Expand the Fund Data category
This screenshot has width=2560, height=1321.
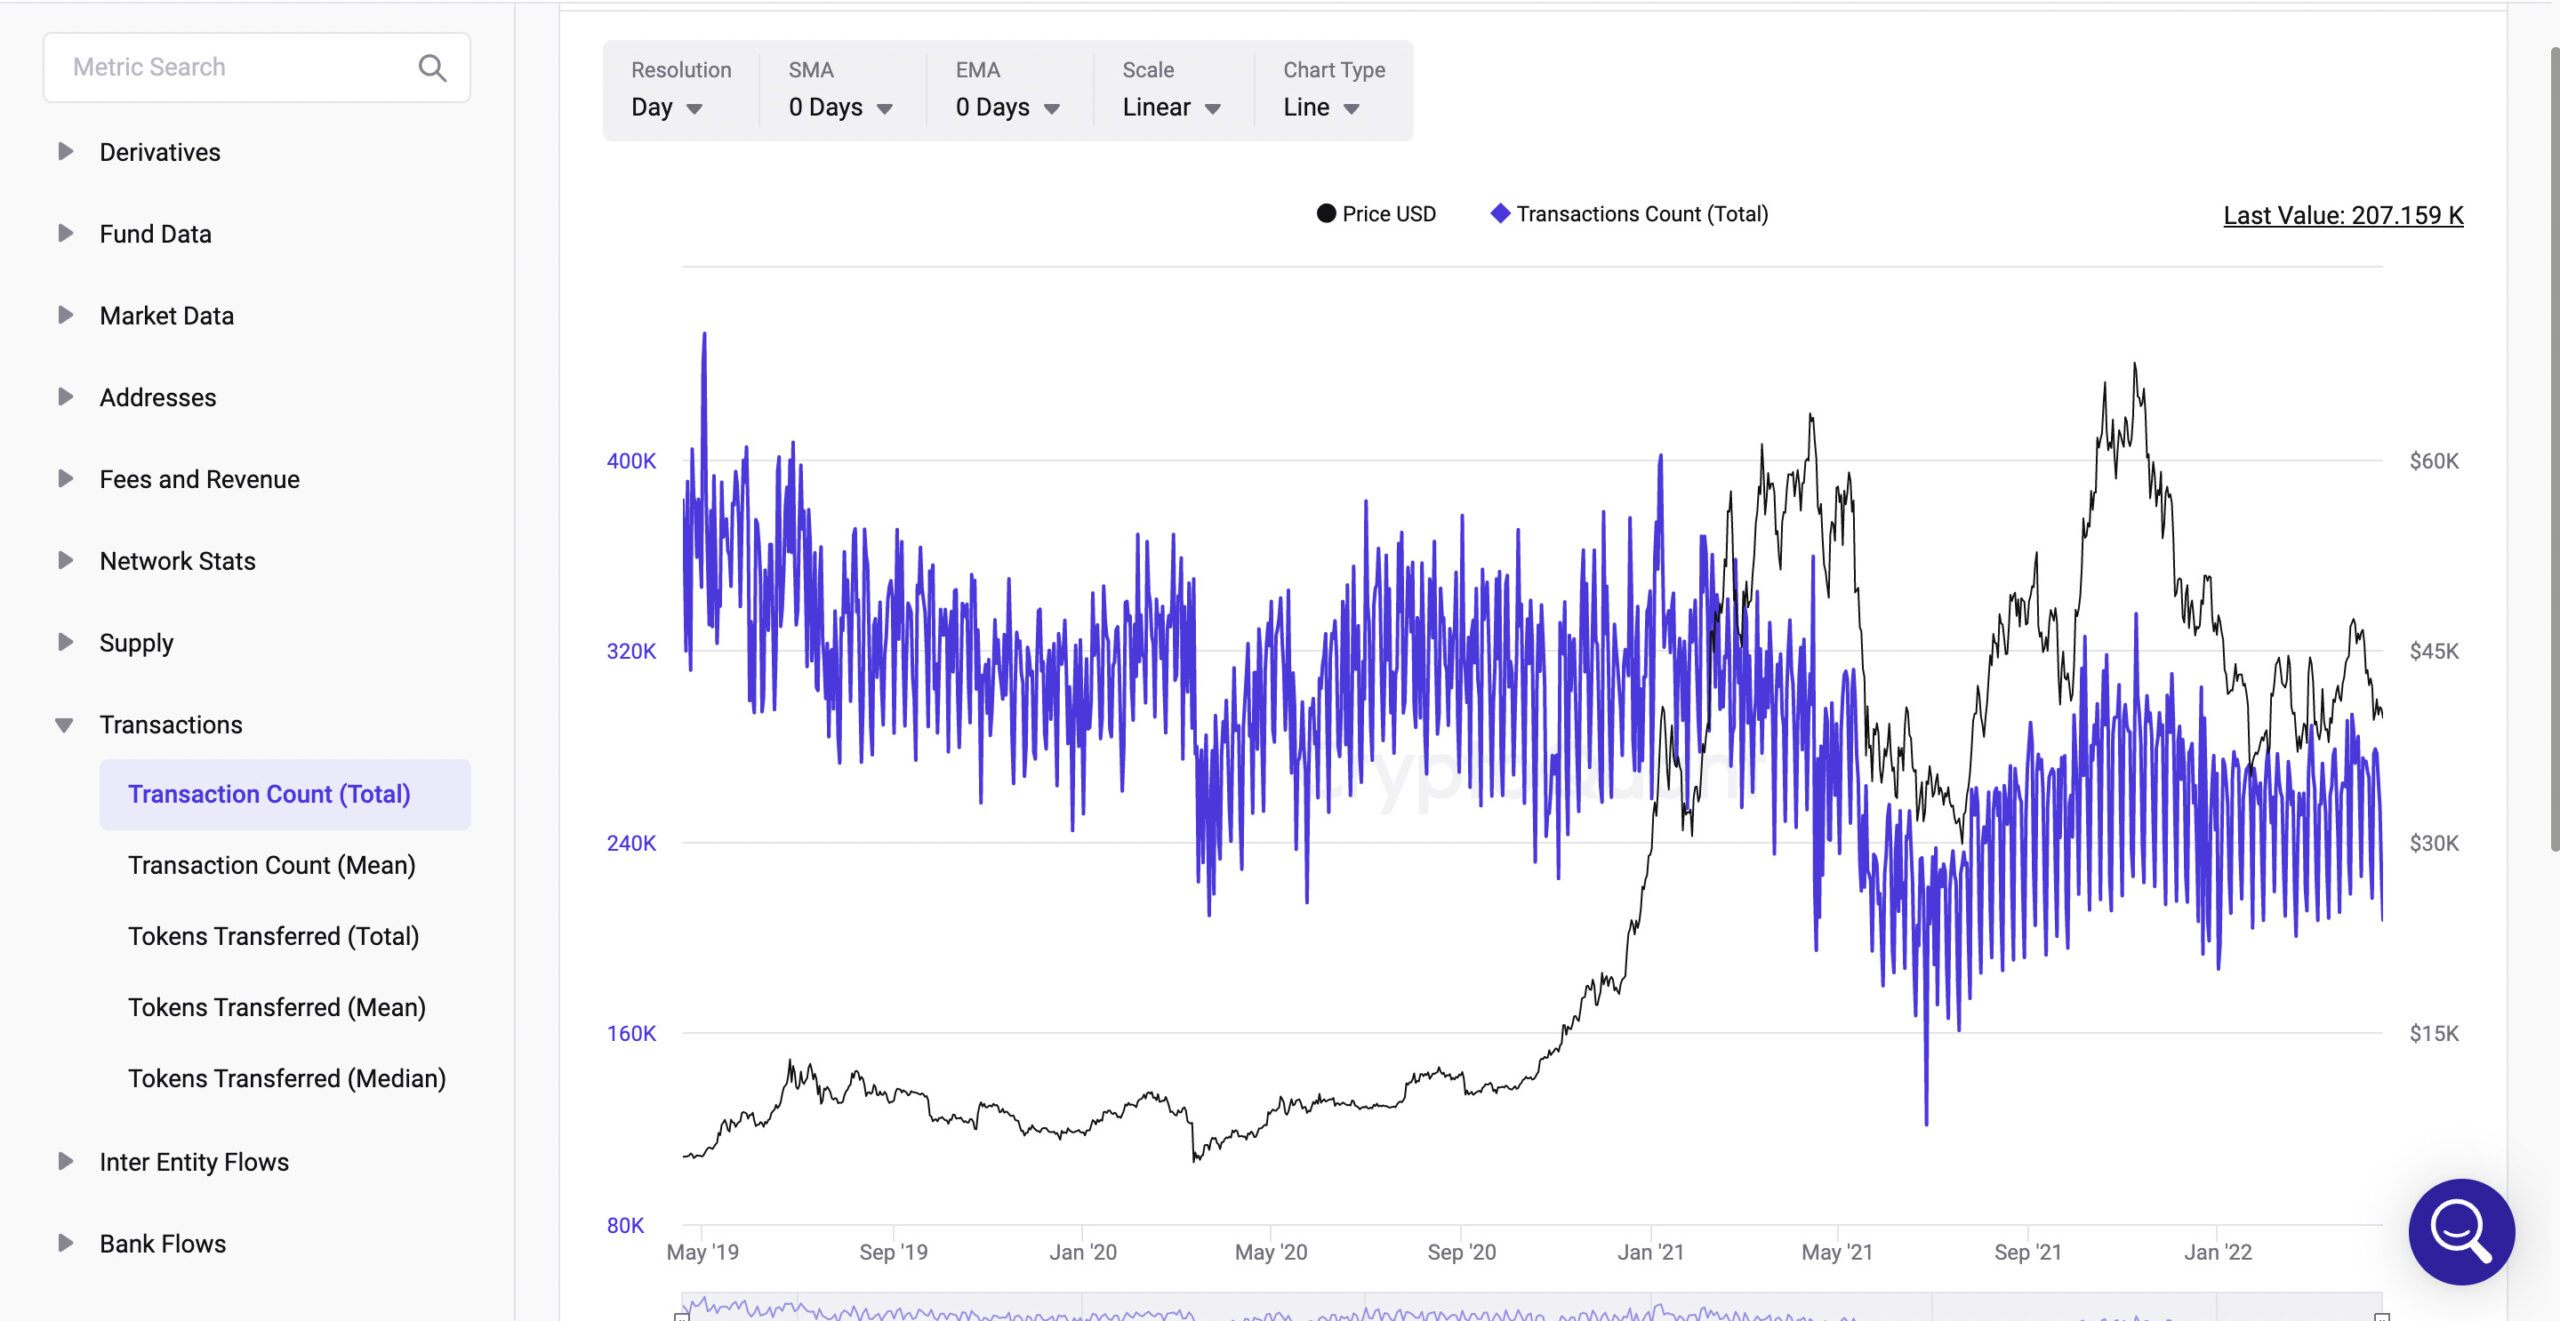[66, 233]
